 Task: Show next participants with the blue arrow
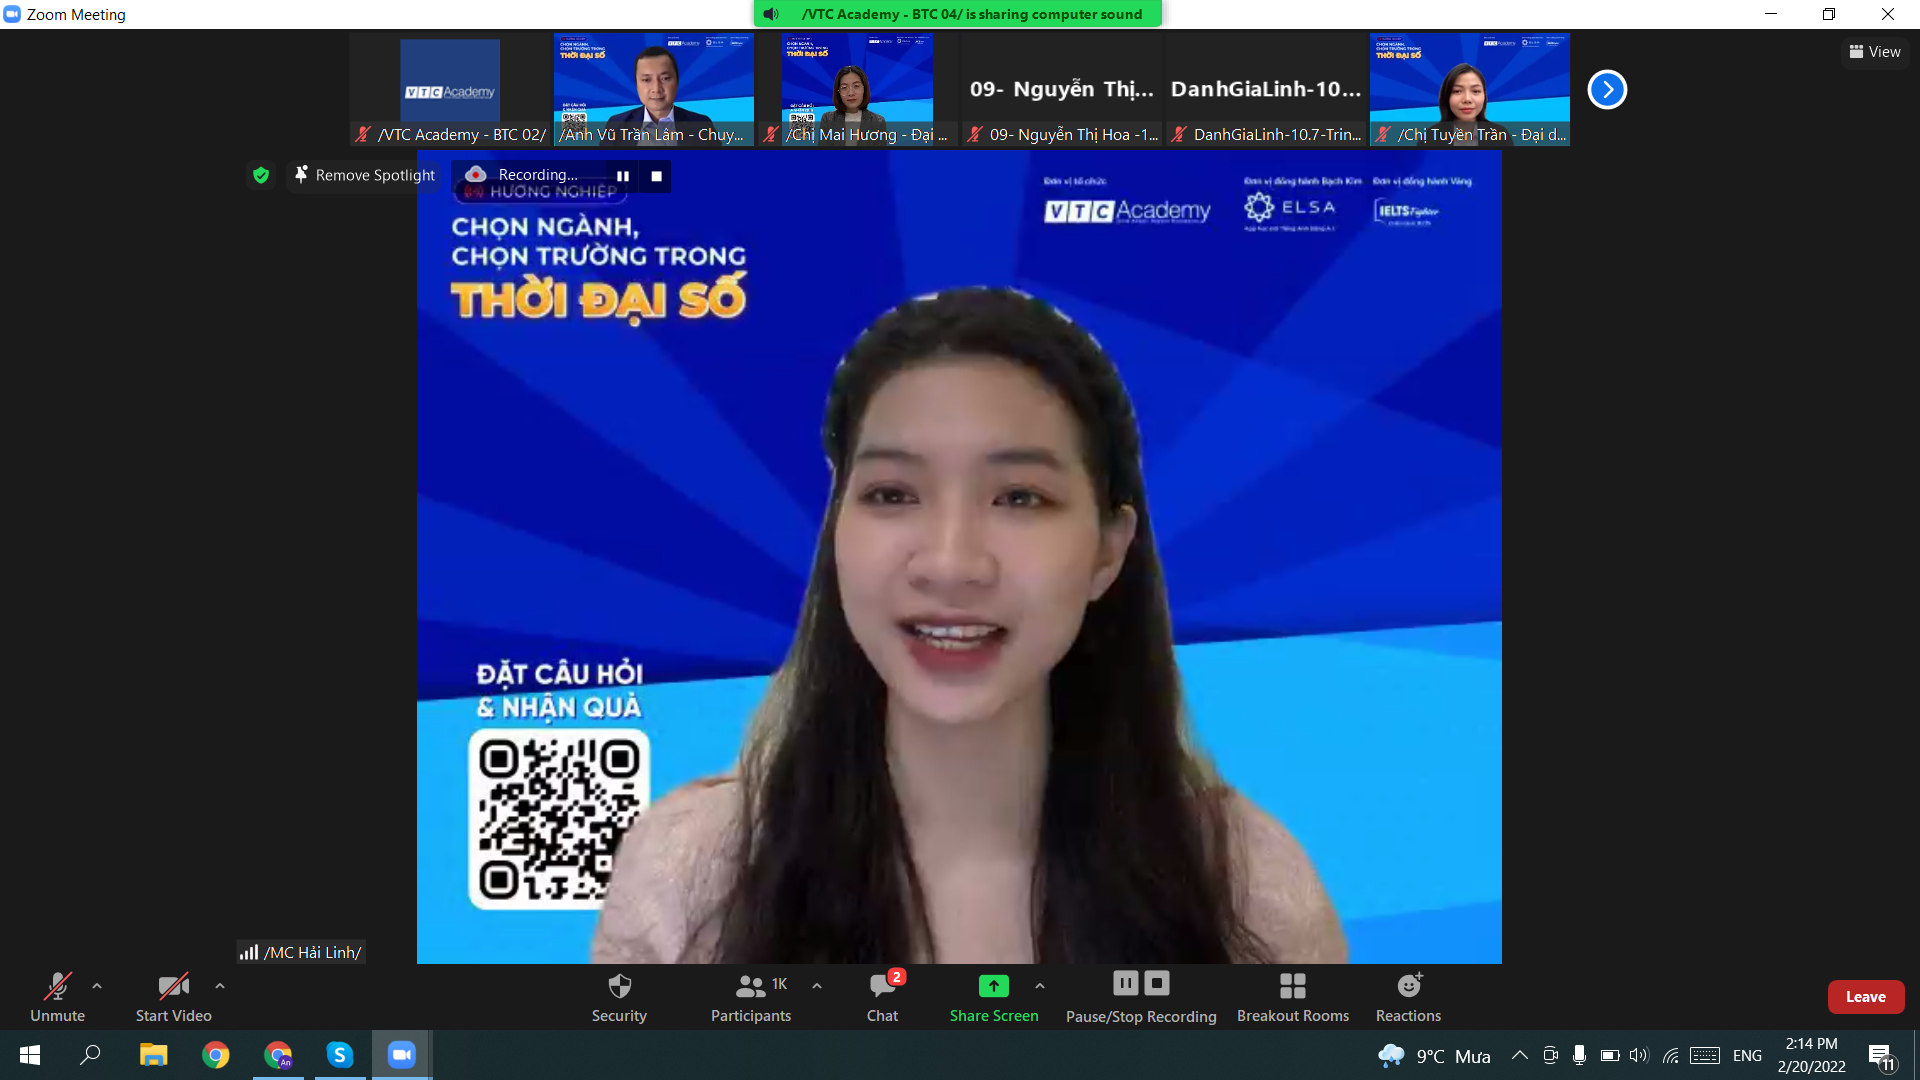tap(1607, 90)
